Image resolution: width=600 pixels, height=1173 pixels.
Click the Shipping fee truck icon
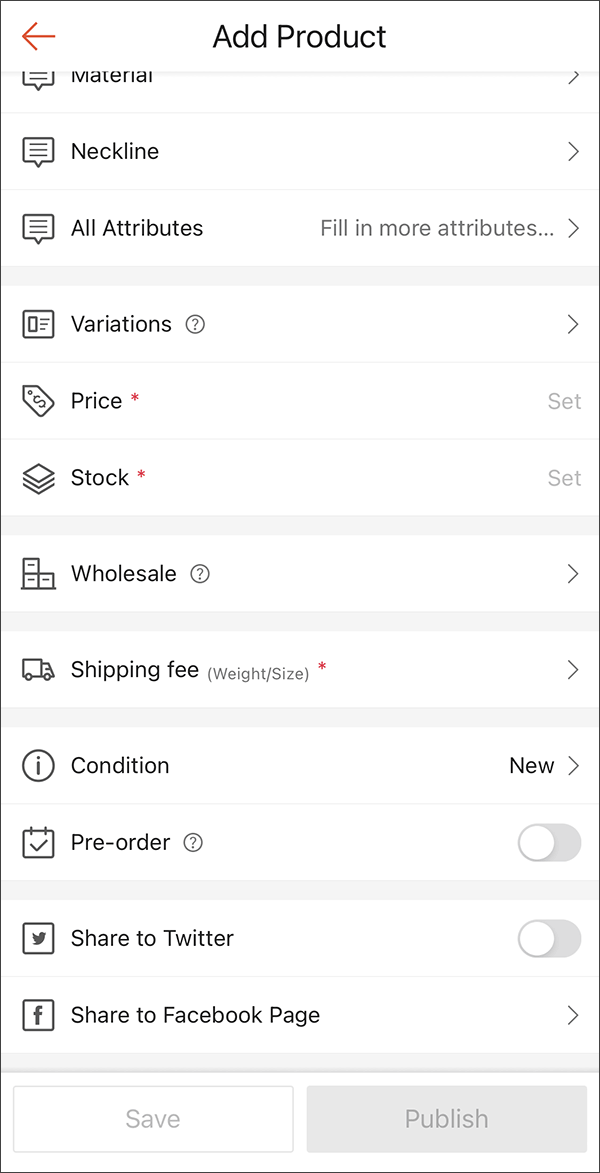click(37, 669)
